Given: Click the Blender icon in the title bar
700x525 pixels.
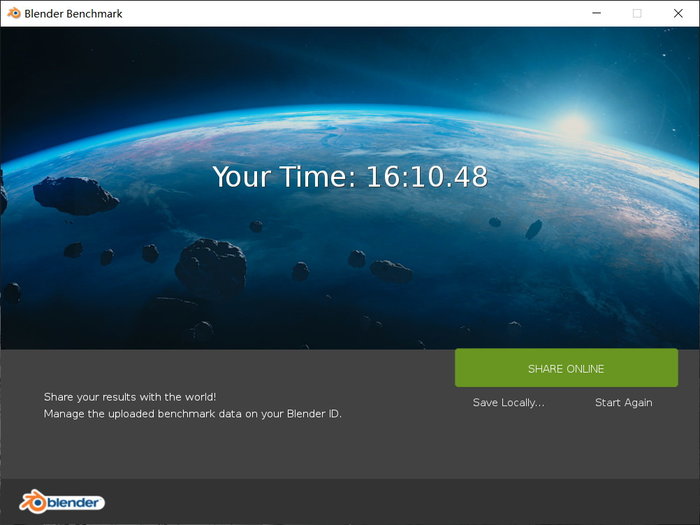Looking at the screenshot, I should pyautogui.click(x=14, y=14).
